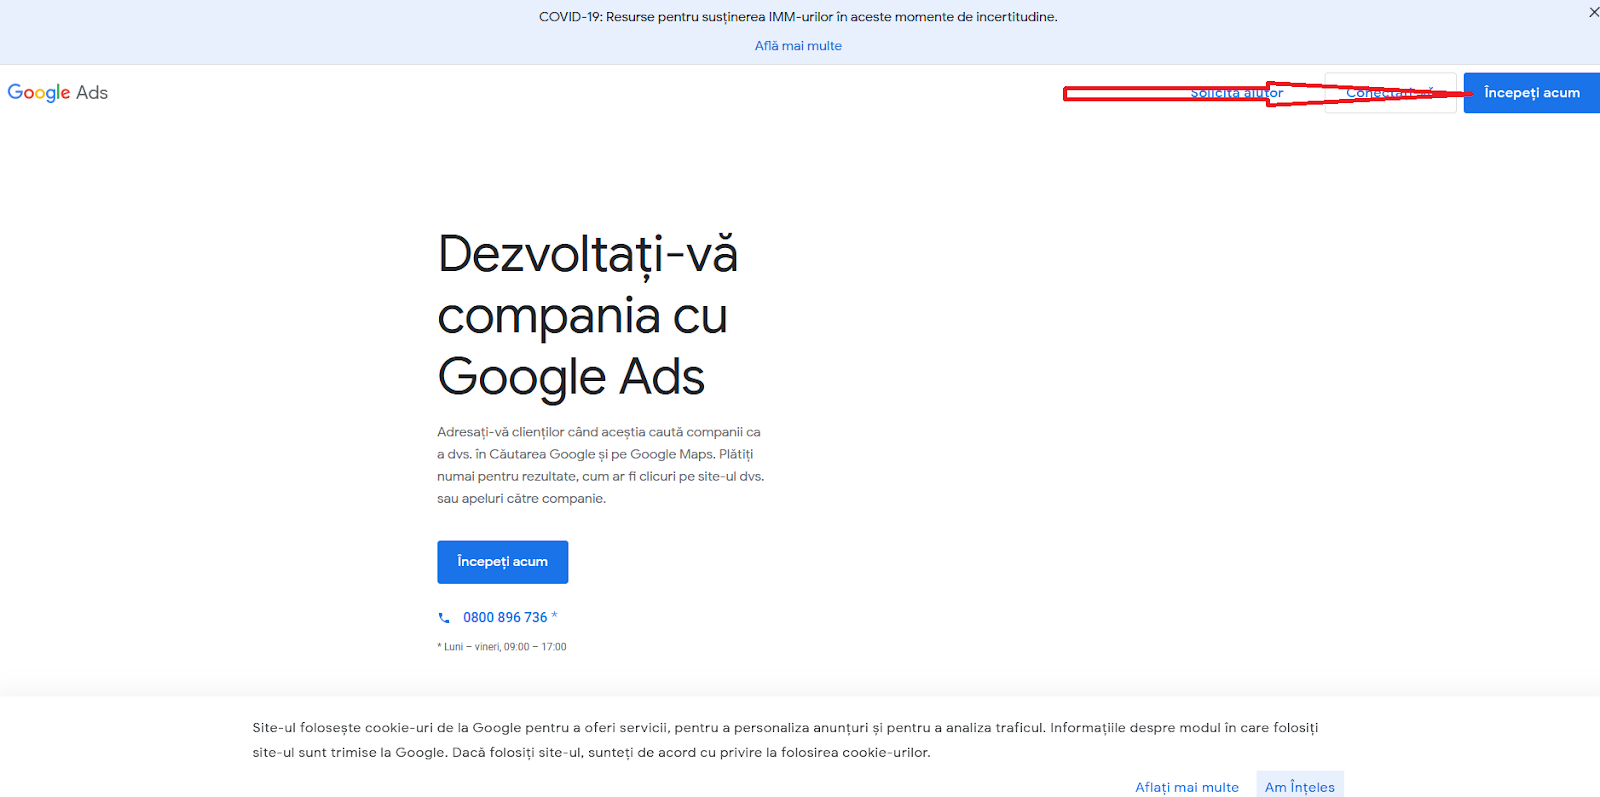Open the 'Conectați-vă' sign-in dropdown
Viewport: 1600px width, 797px height.
[x=1390, y=93]
